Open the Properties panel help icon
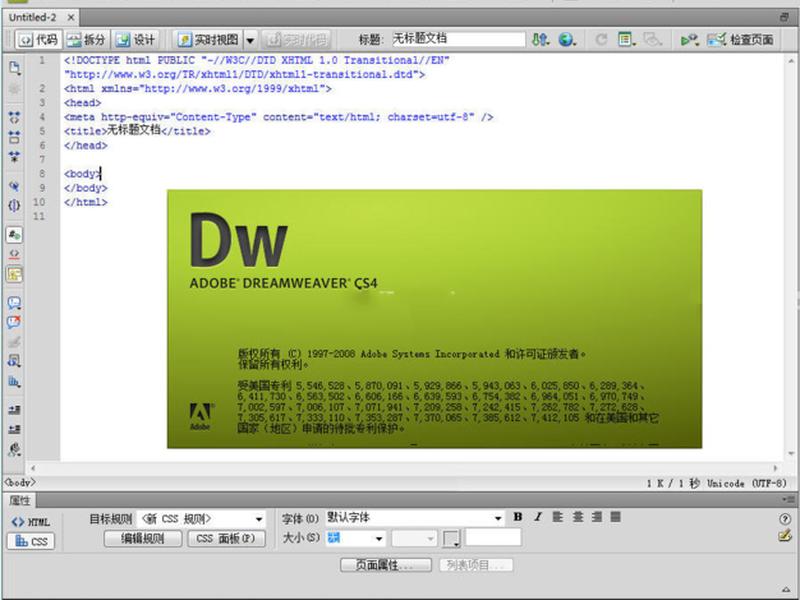Viewport: 800px width, 600px height. pos(785,519)
